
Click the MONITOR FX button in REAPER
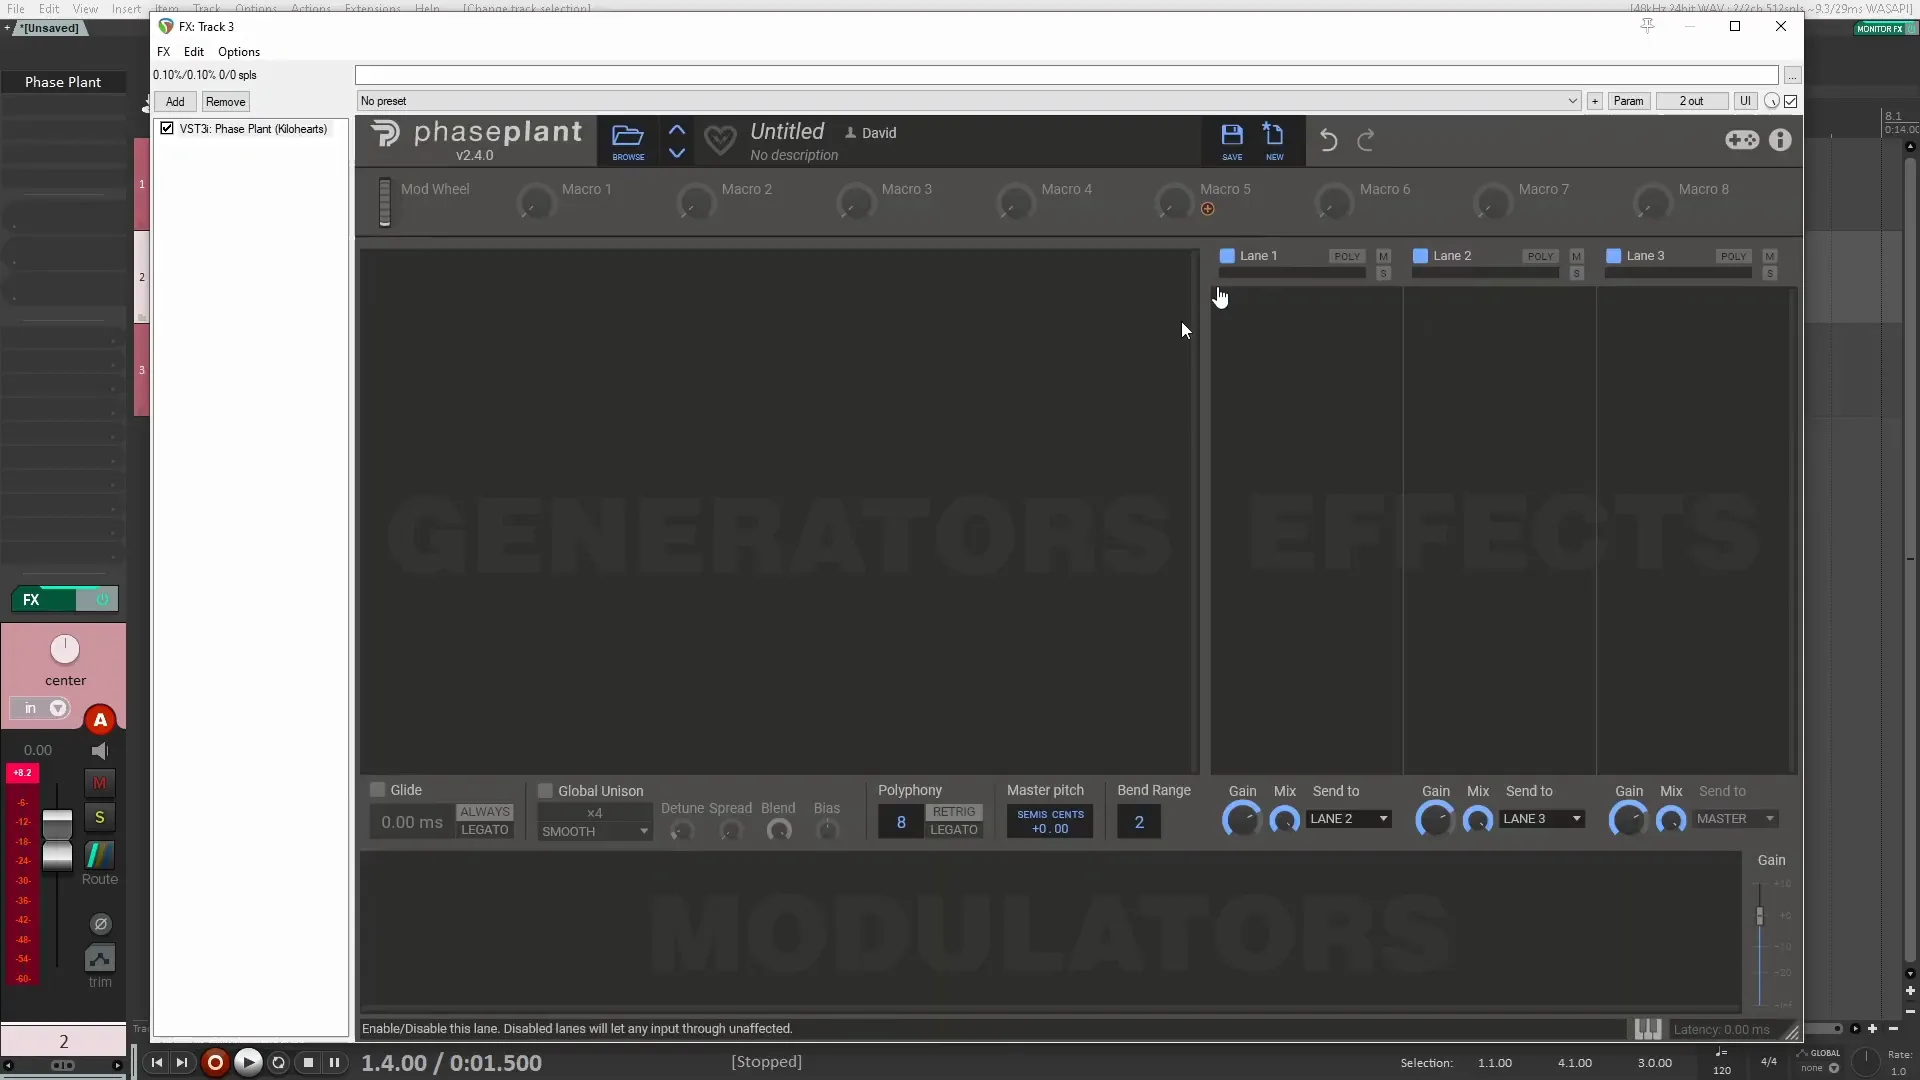(x=1880, y=28)
